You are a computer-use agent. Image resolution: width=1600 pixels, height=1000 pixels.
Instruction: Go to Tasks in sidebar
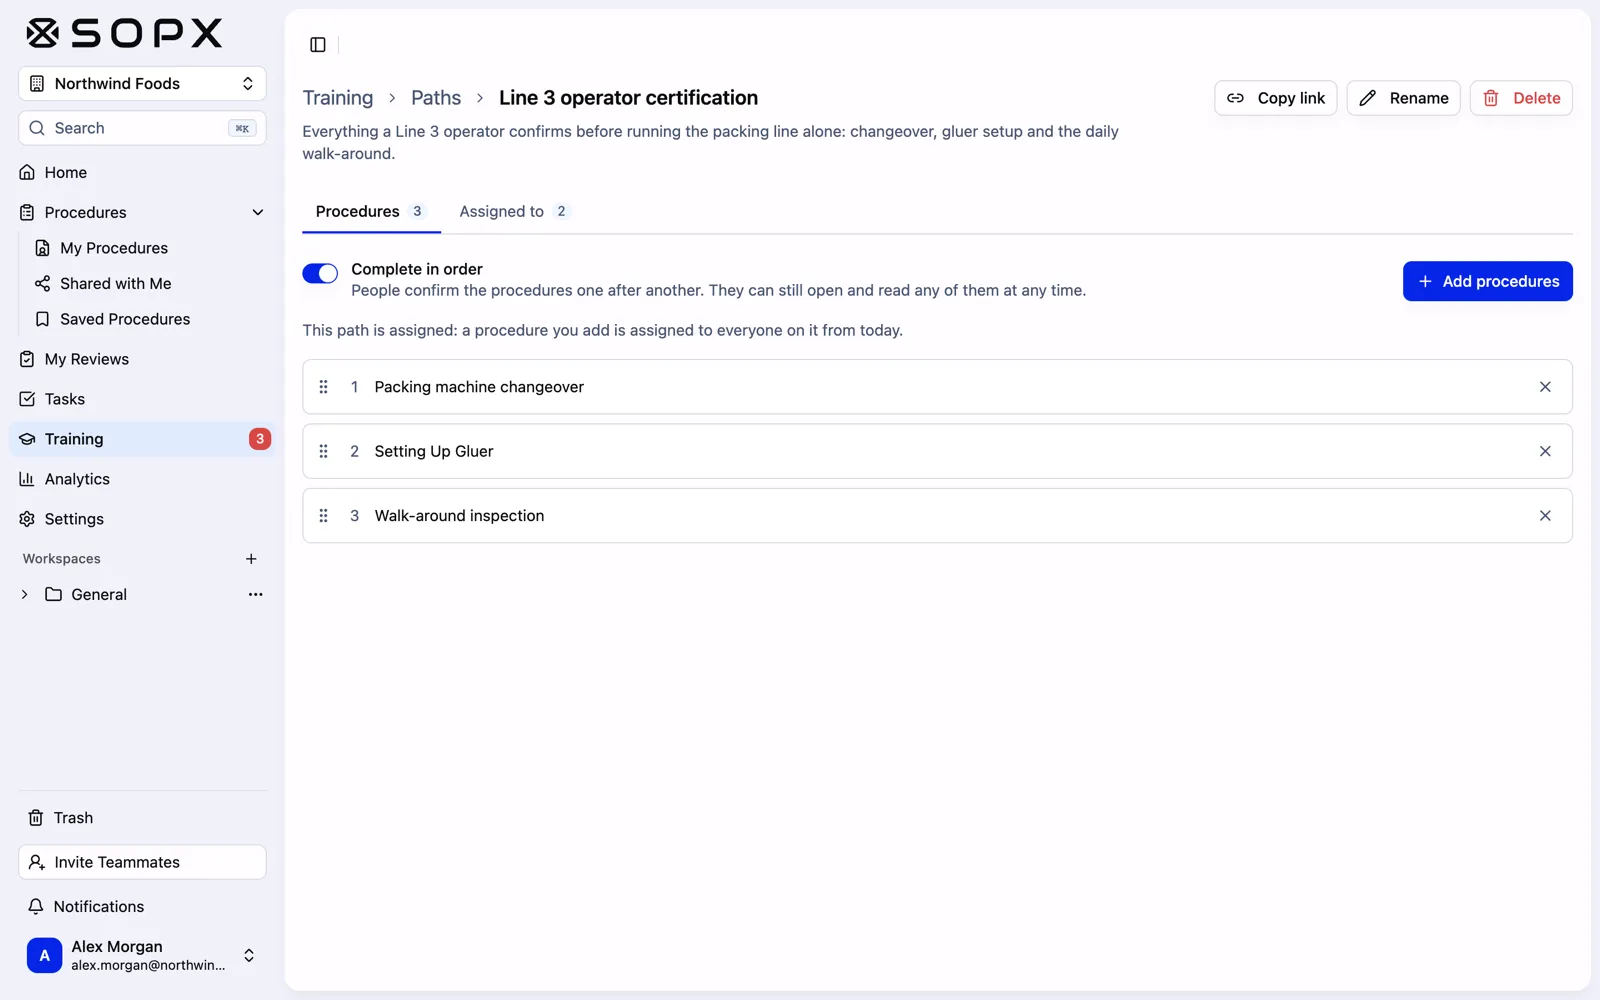click(142, 399)
